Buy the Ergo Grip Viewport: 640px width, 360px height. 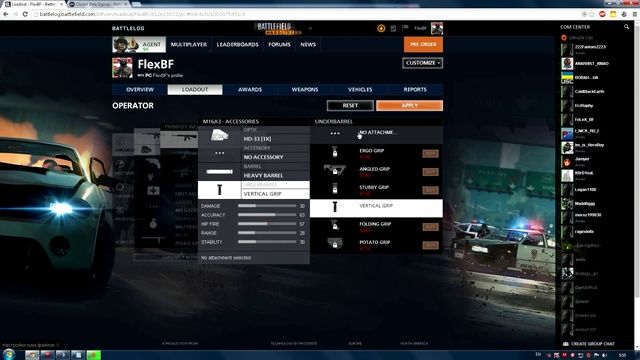(430, 153)
